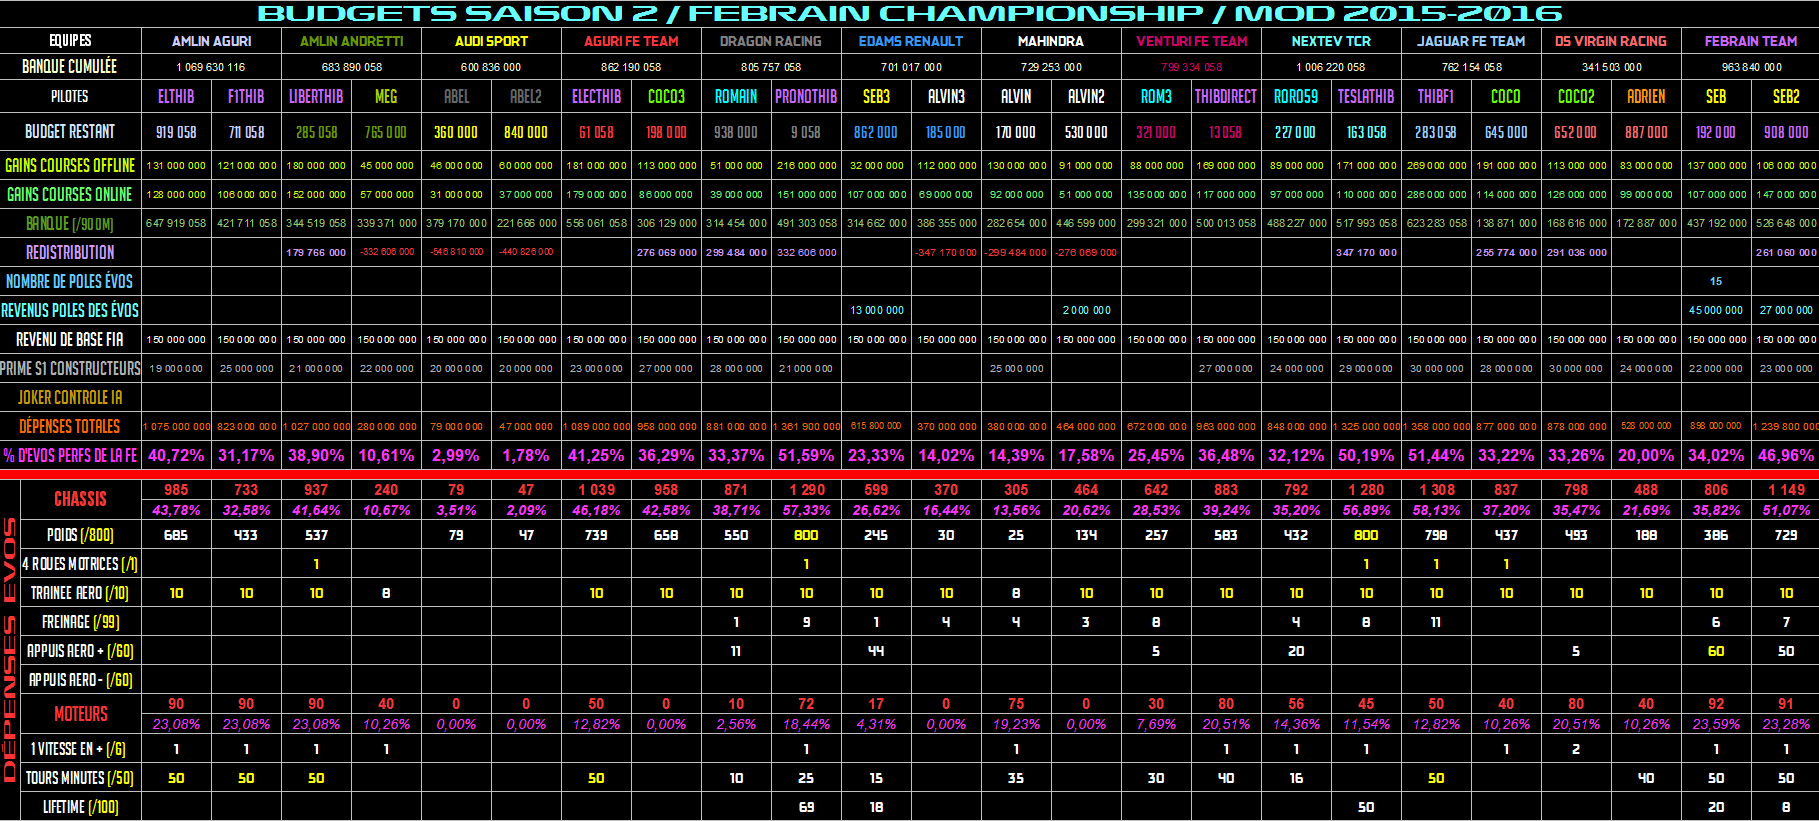
Task: Click the JOKER CONTROLE IA row label
Action: (x=70, y=397)
